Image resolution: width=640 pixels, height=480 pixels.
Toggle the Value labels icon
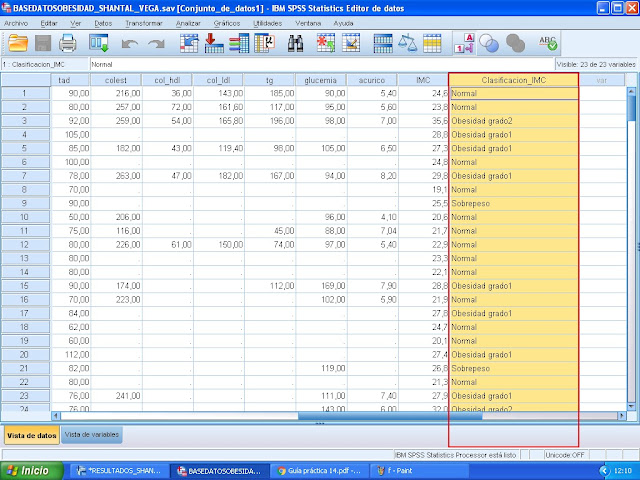point(464,43)
